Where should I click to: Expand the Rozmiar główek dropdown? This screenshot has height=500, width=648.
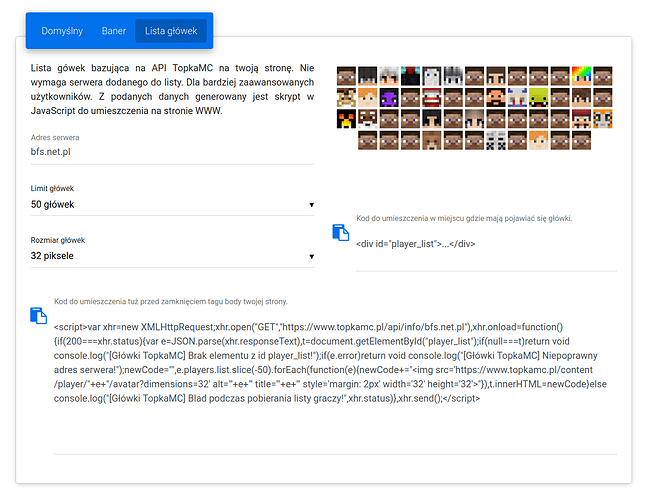(x=172, y=256)
